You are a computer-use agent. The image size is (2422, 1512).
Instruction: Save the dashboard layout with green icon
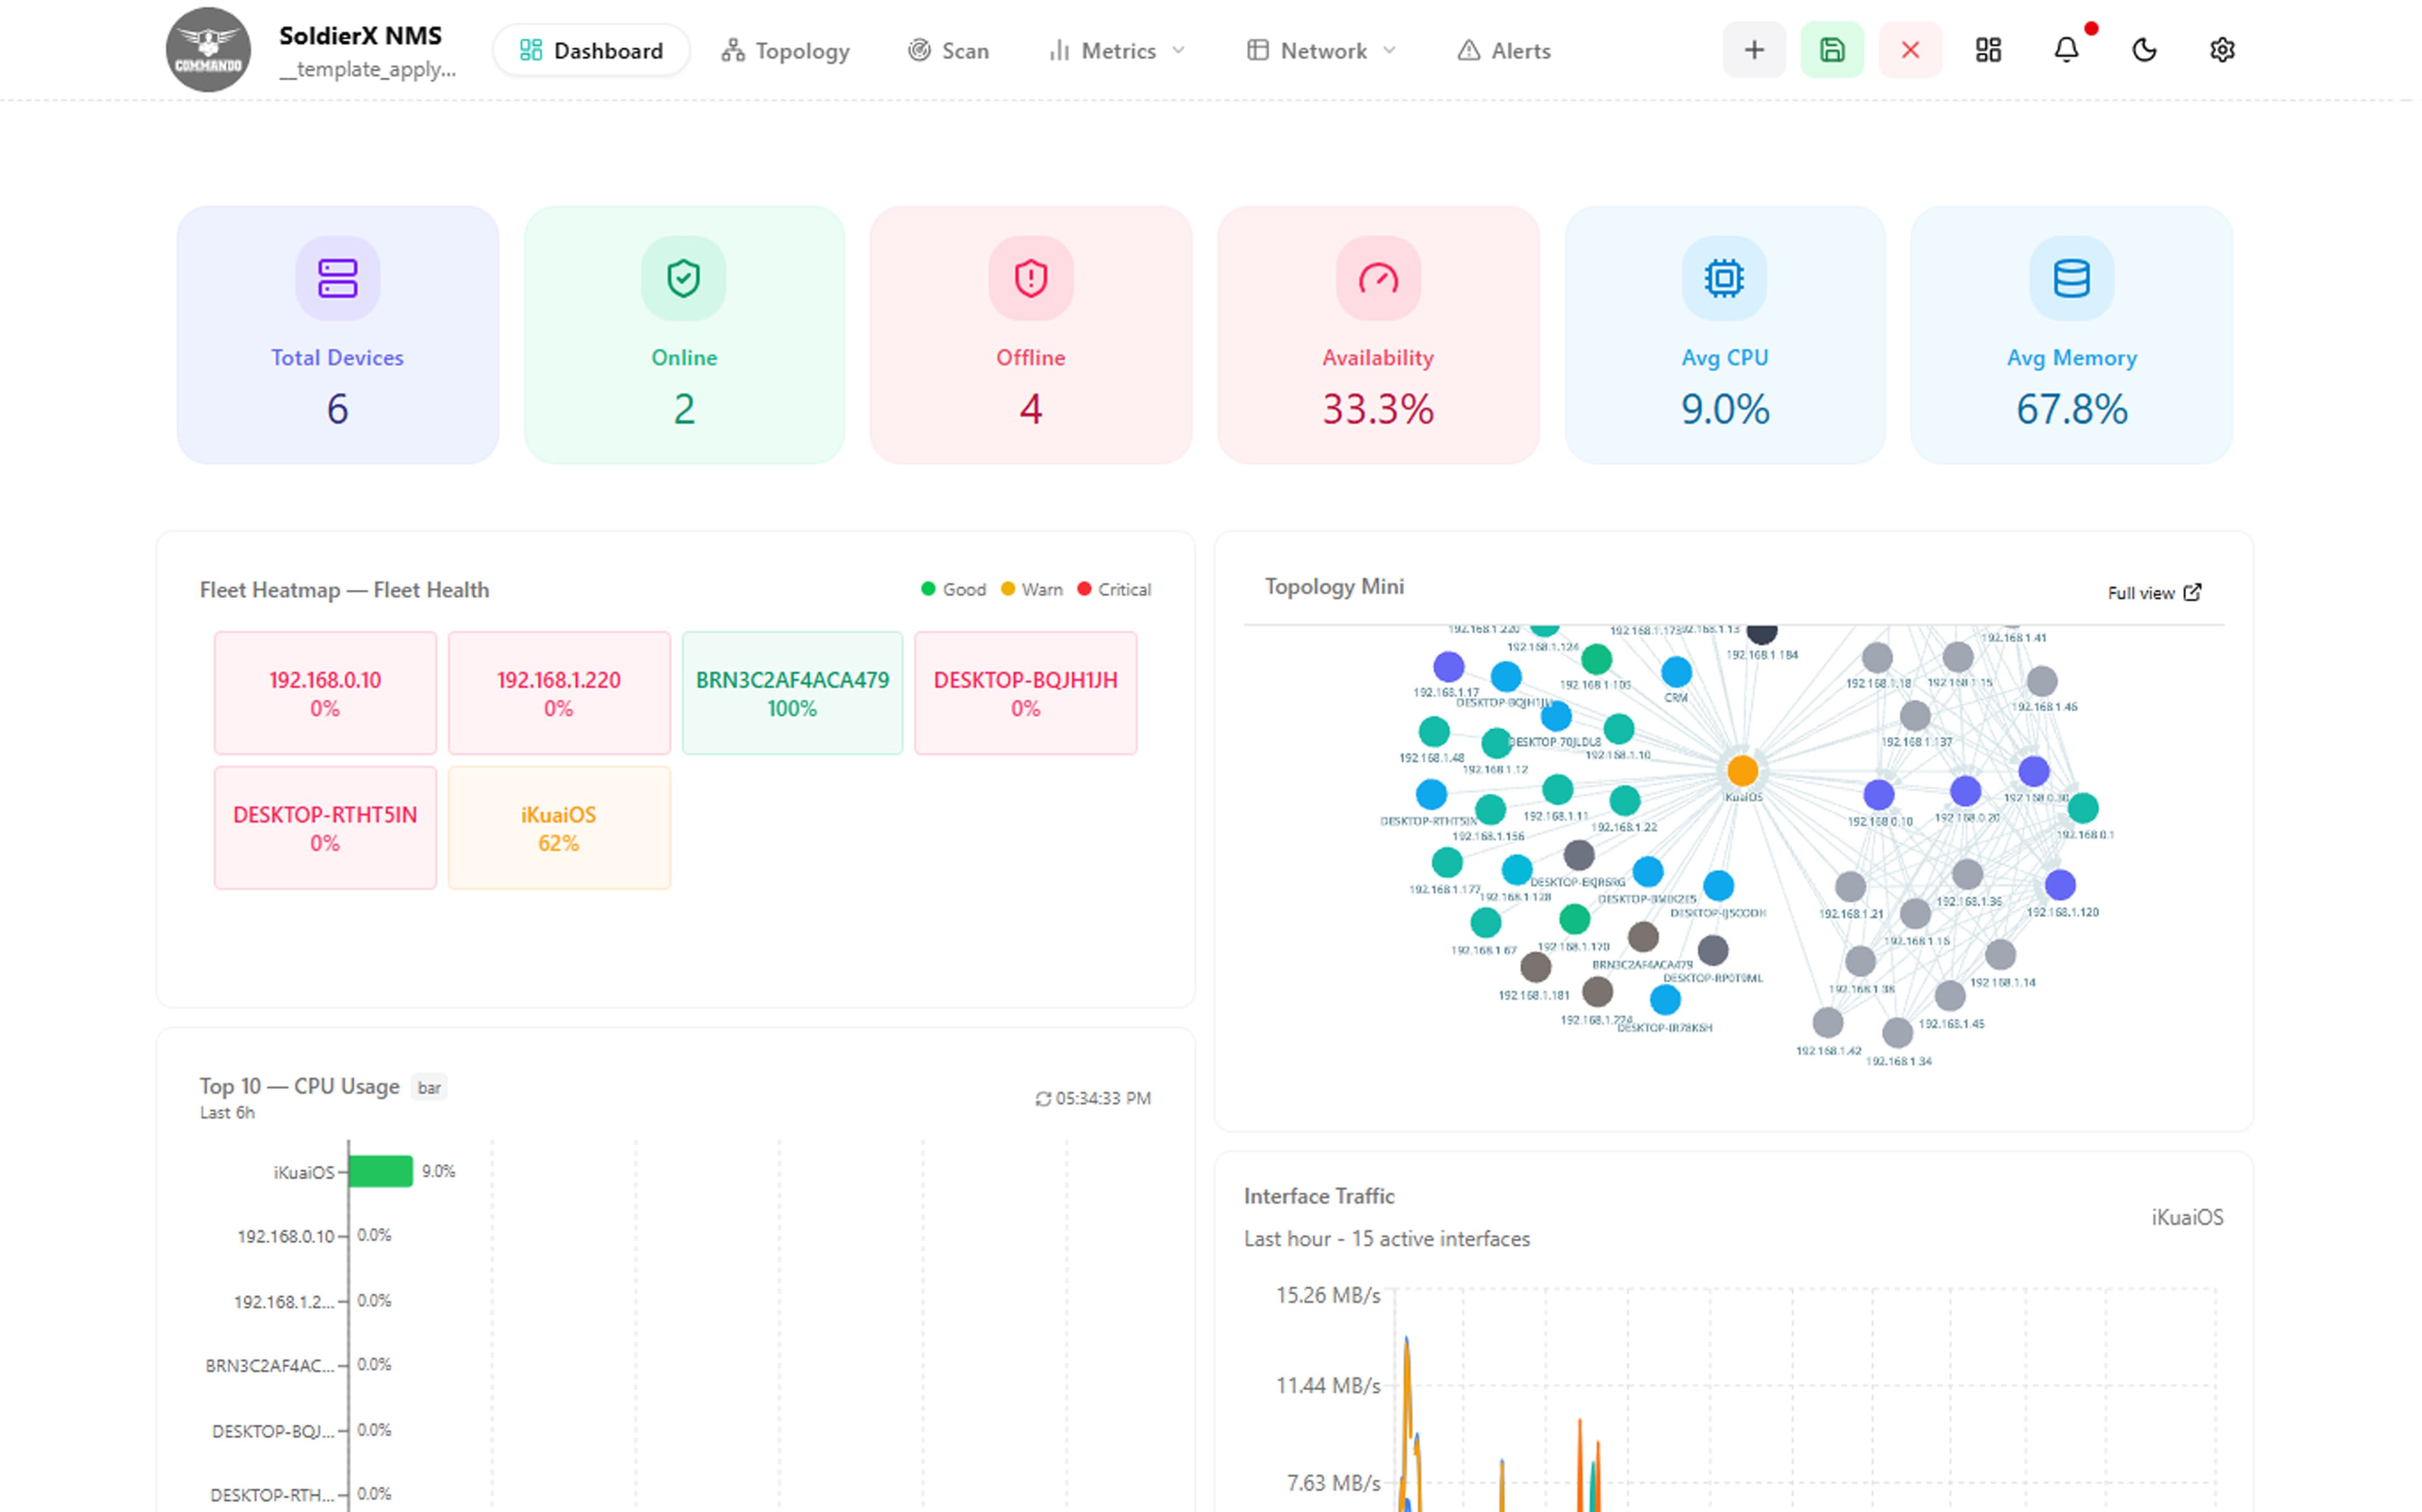coord(1832,50)
